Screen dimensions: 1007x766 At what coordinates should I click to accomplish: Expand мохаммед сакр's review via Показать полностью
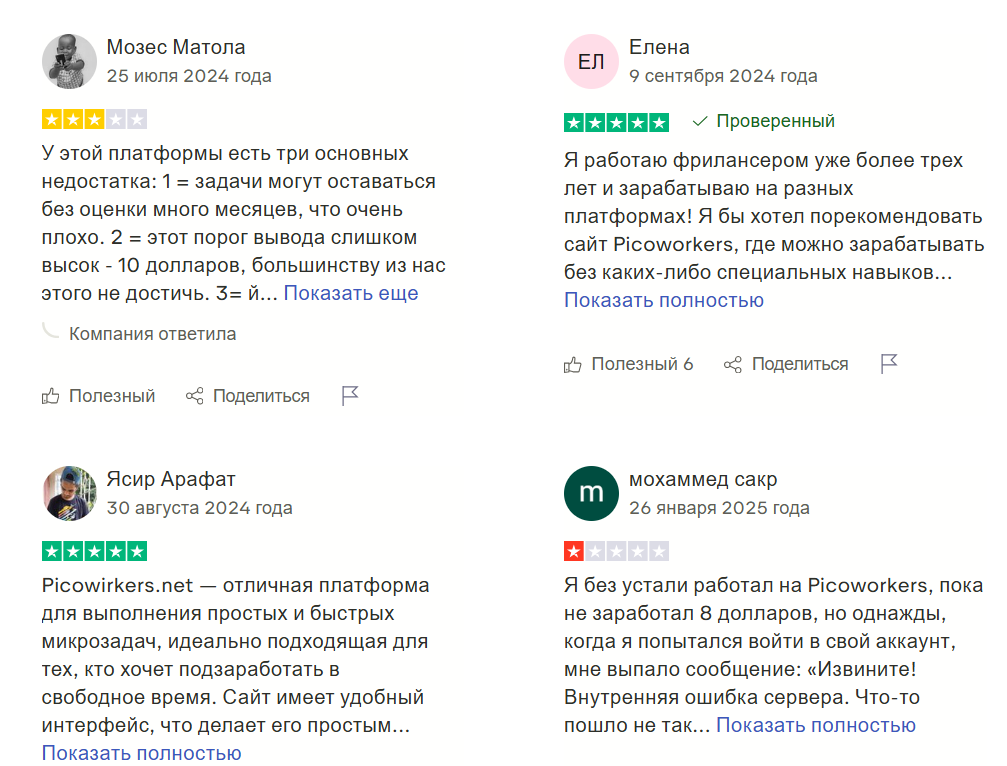(x=815, y=725)
